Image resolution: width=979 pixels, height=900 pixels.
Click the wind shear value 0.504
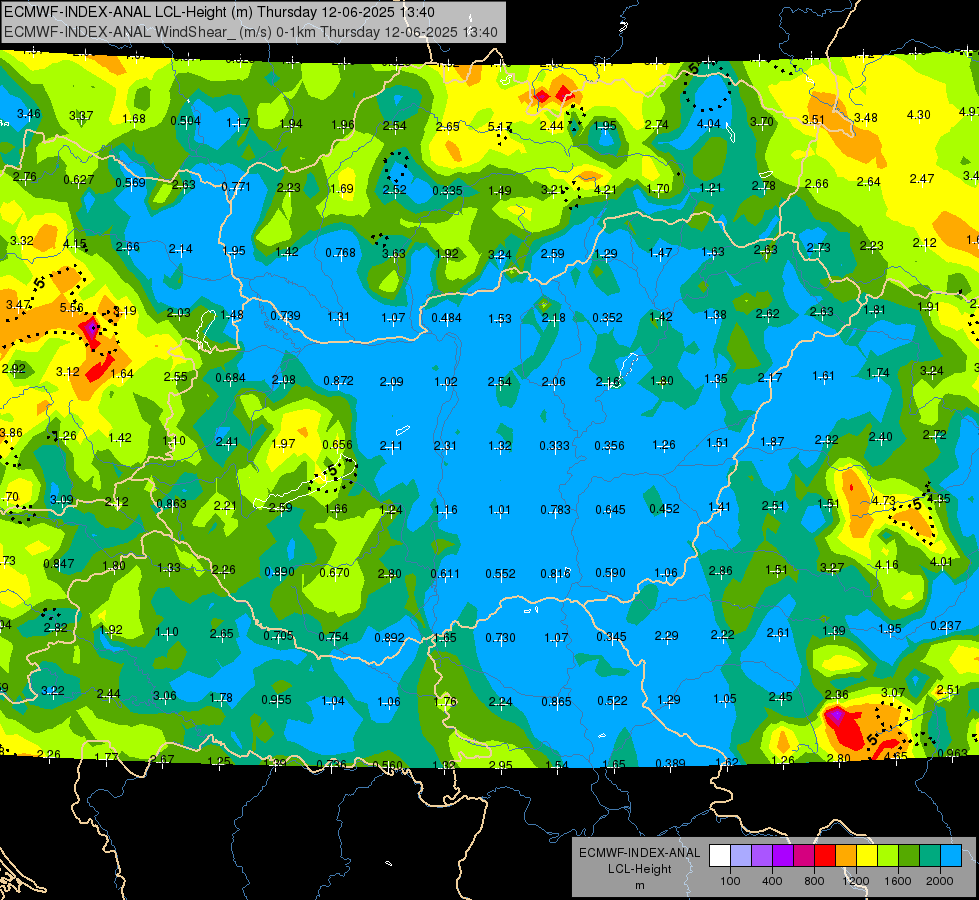(x=185, y=121)
